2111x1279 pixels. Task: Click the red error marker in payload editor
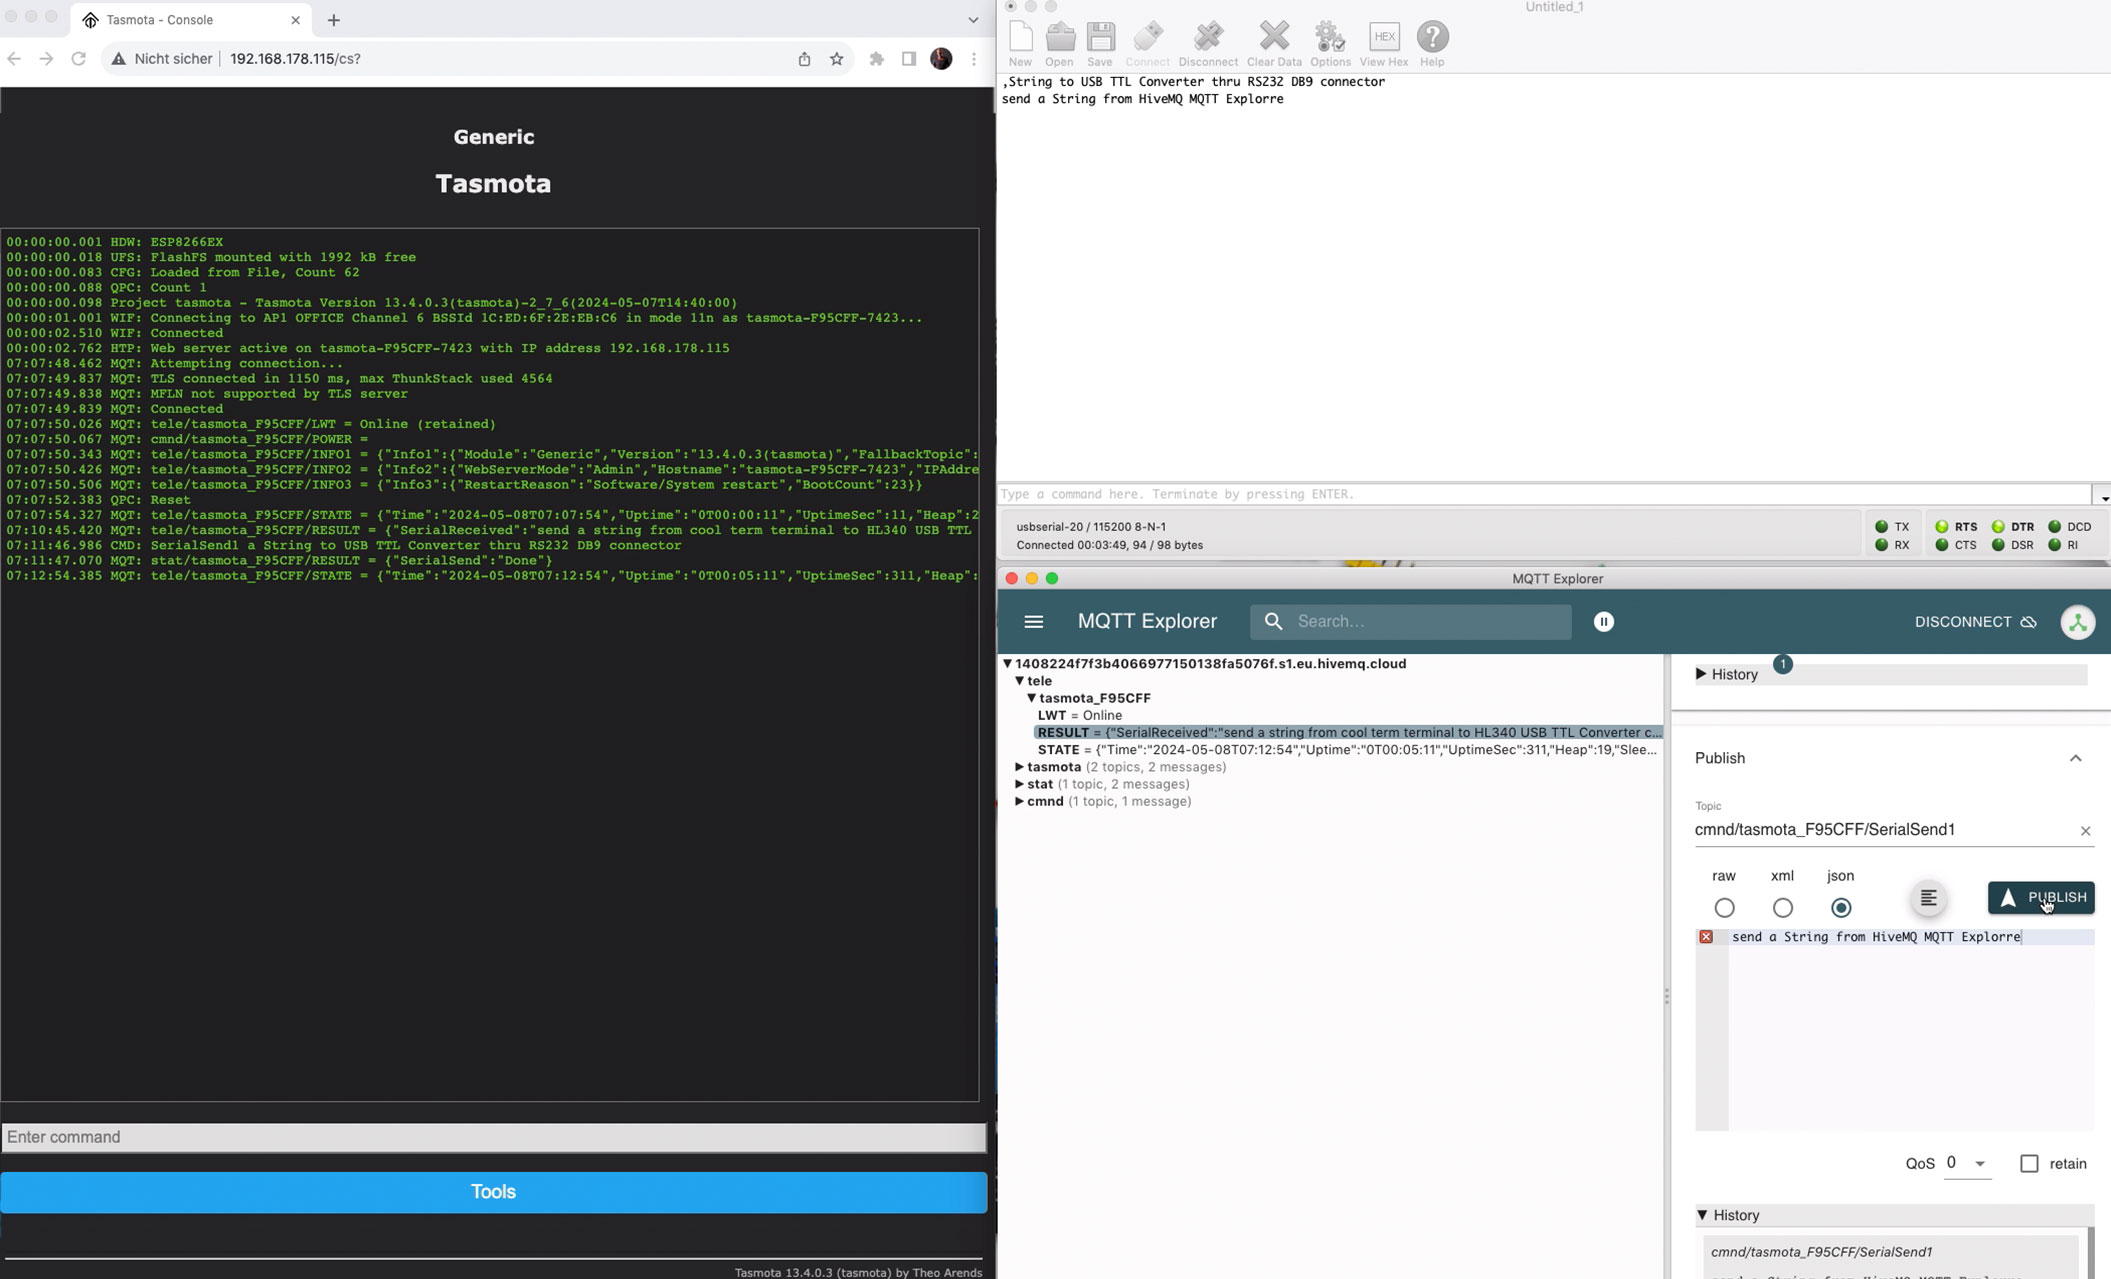1706,937
